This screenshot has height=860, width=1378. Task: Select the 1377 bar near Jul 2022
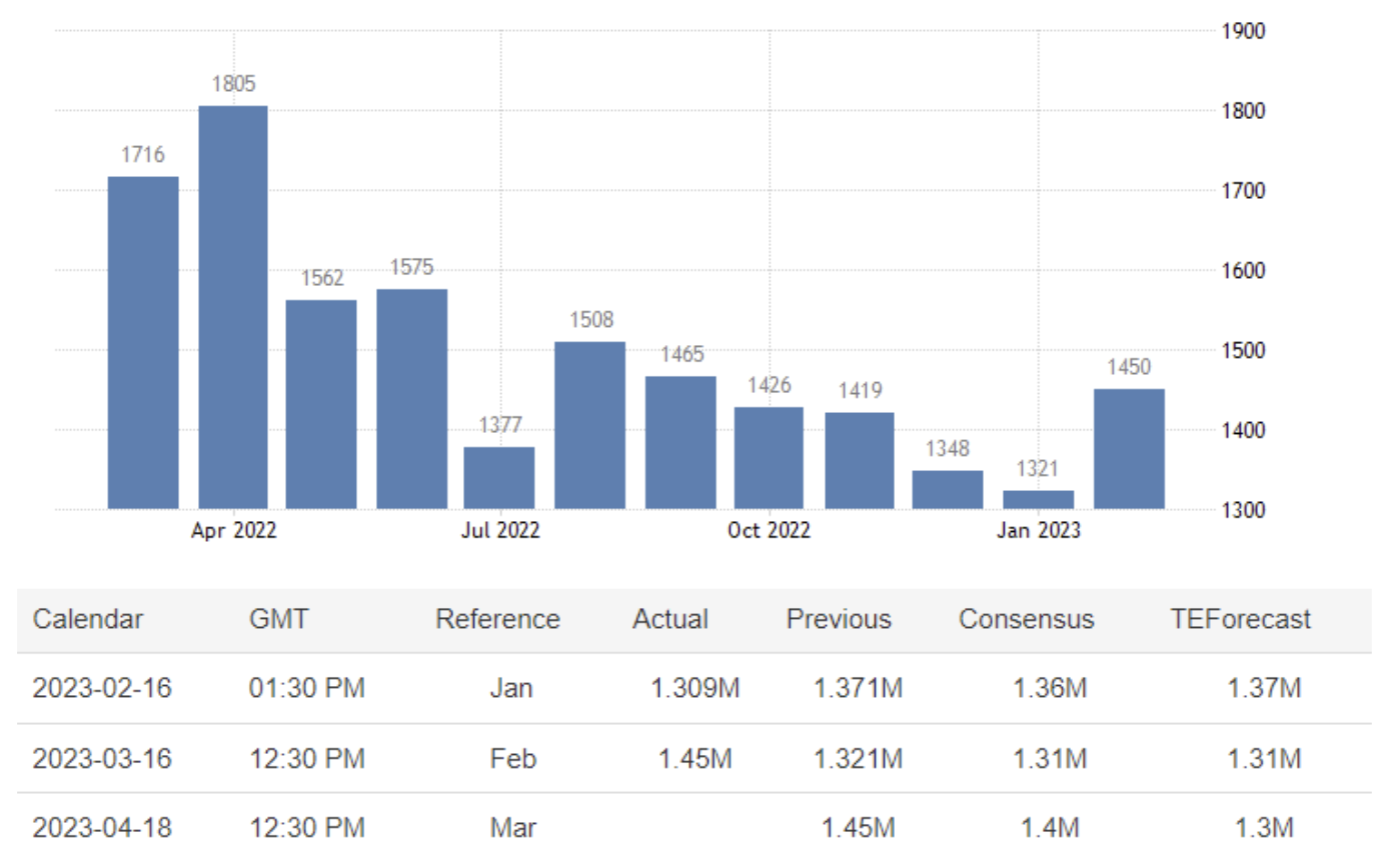click(x=499, y=478)
